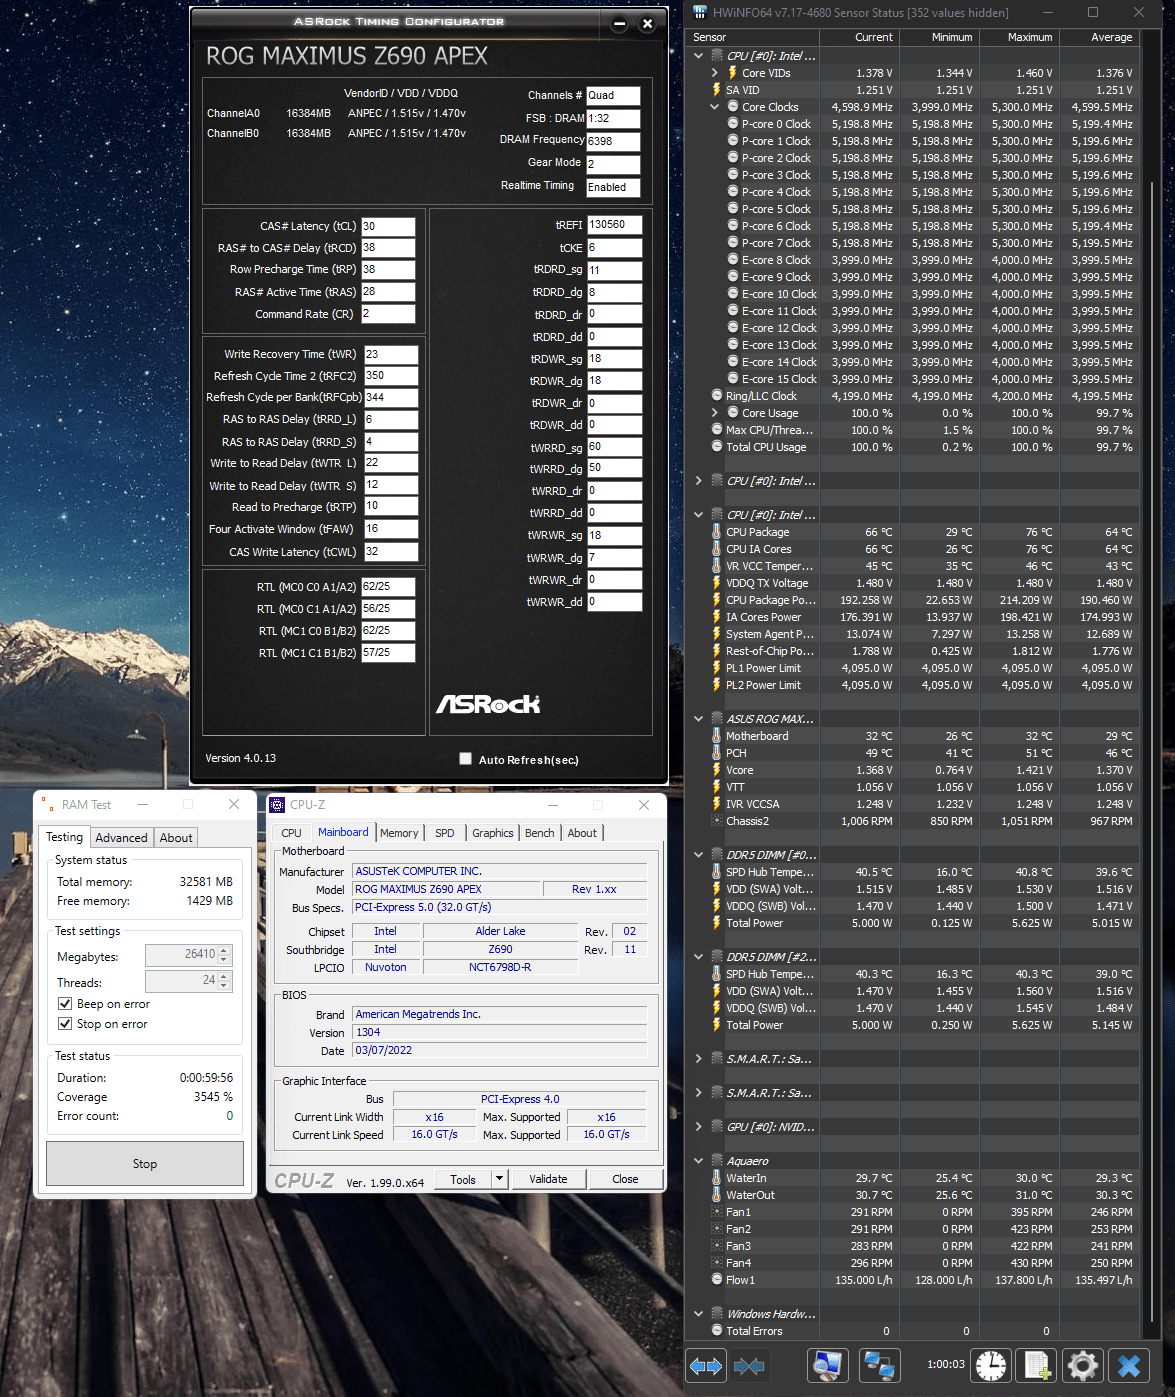Click the gauge icon beside Flow1
Image resolution: width=1175 pixels, height=1397 pixels.
[717, 1280]
